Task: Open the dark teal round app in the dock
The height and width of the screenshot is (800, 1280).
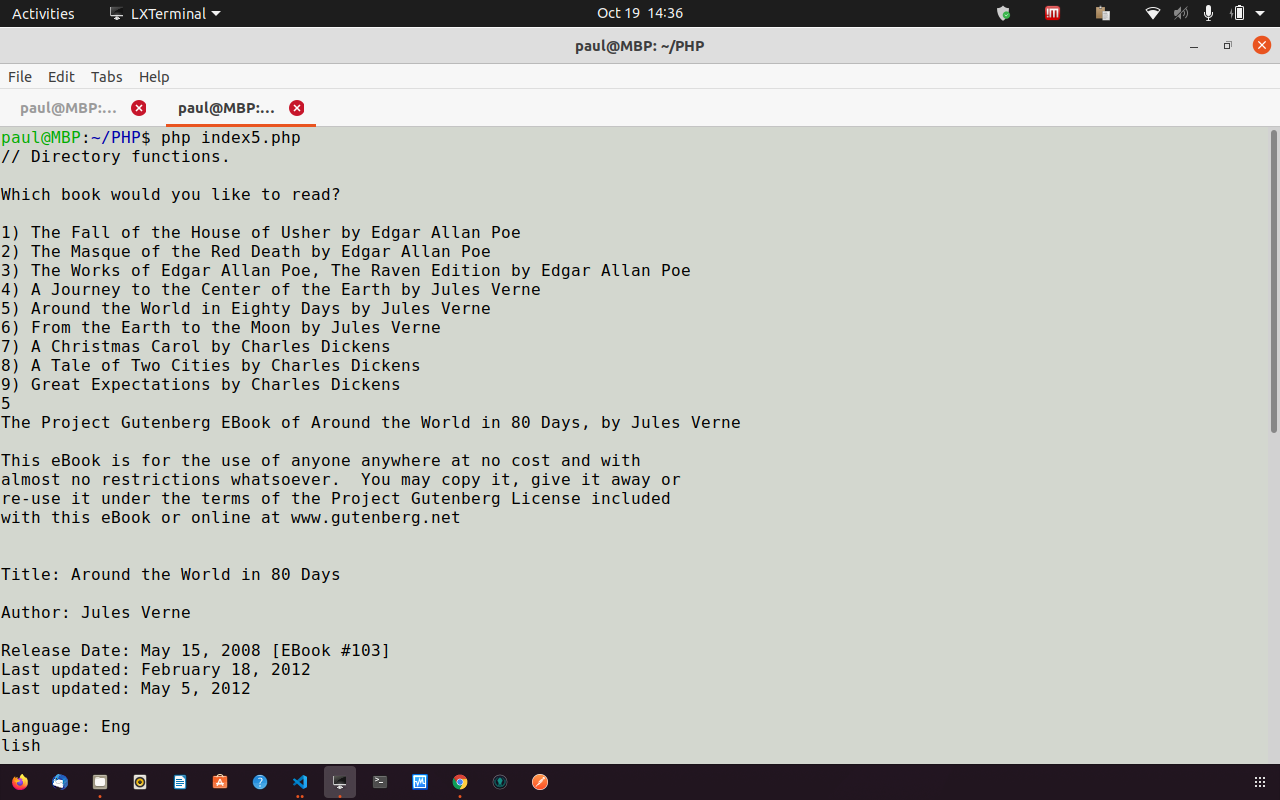Action: point(500,782)
